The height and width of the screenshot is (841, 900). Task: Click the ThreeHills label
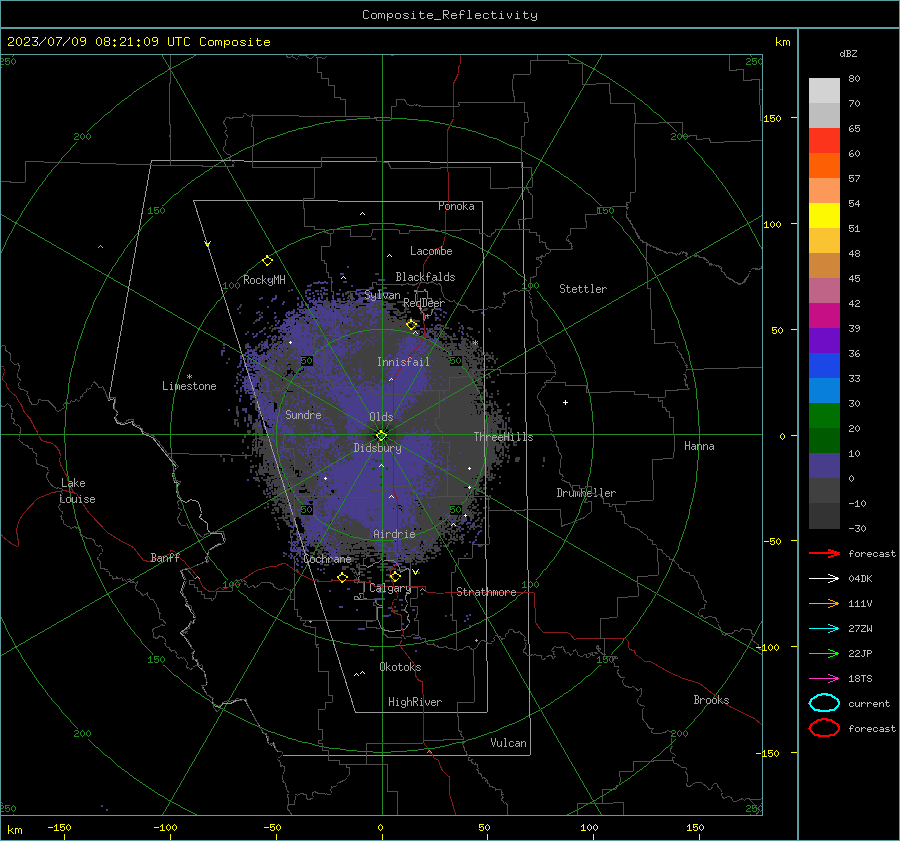coord(503,437)
